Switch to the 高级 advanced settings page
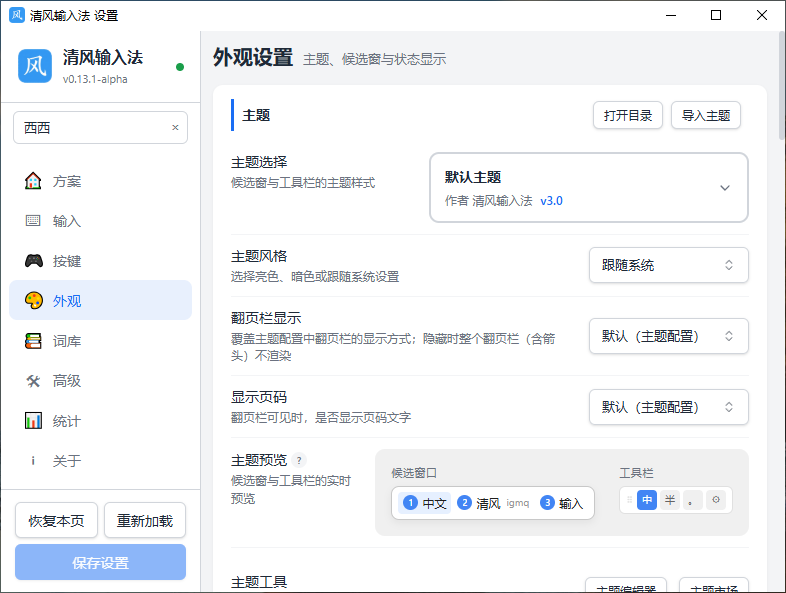The height and width of the screenshot is (593, 786). click(x=100, y=381)
